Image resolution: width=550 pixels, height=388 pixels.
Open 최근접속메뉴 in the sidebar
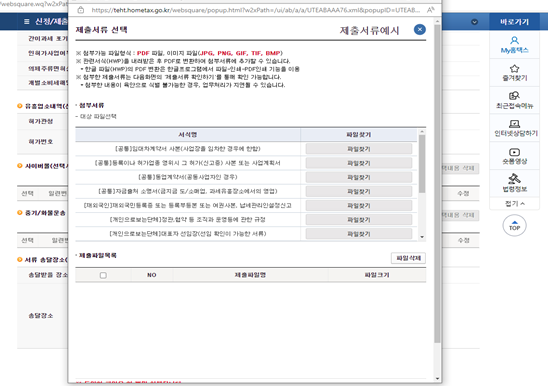(514, 101)
